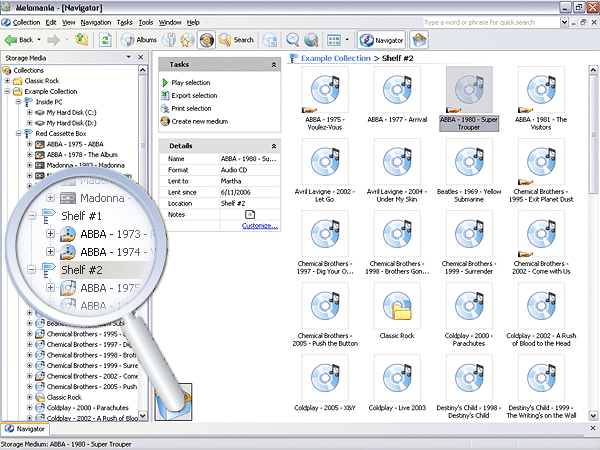Click the Search toolbar button

[236, 40]
